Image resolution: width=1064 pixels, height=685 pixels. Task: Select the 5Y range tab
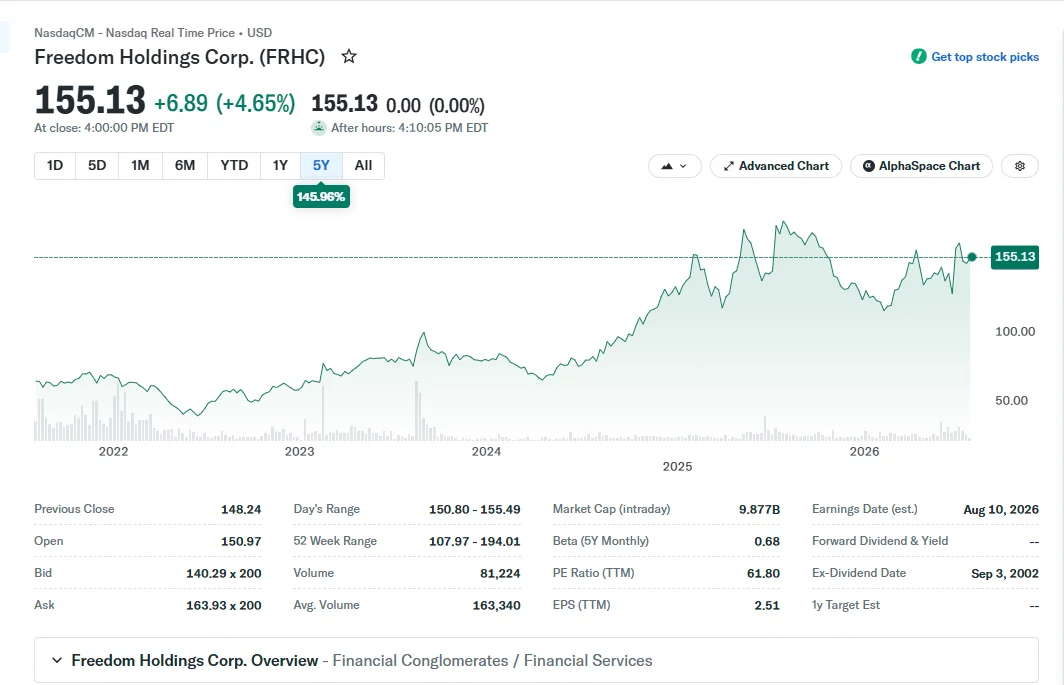(321, 166)
